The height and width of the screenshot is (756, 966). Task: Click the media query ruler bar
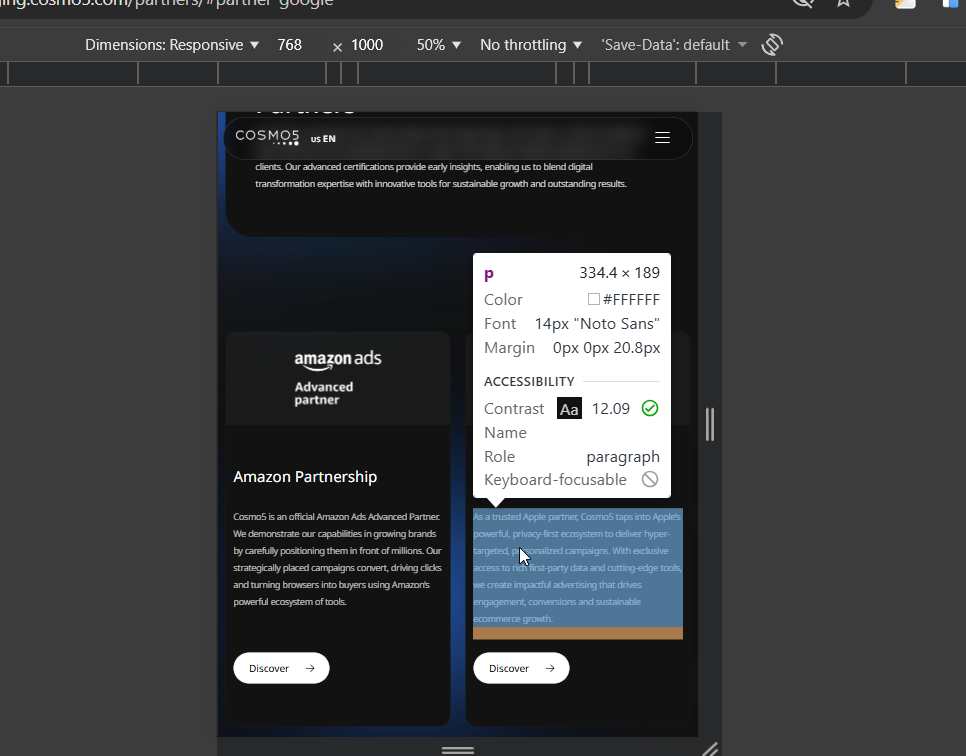coord(483,73)
